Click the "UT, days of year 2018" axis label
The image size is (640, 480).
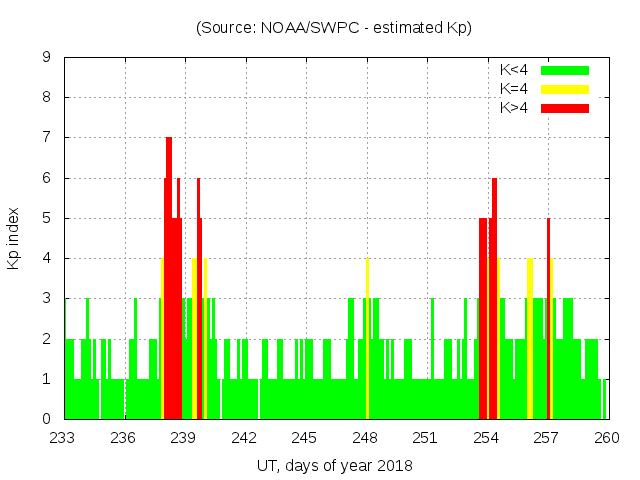tap(333, 465)
